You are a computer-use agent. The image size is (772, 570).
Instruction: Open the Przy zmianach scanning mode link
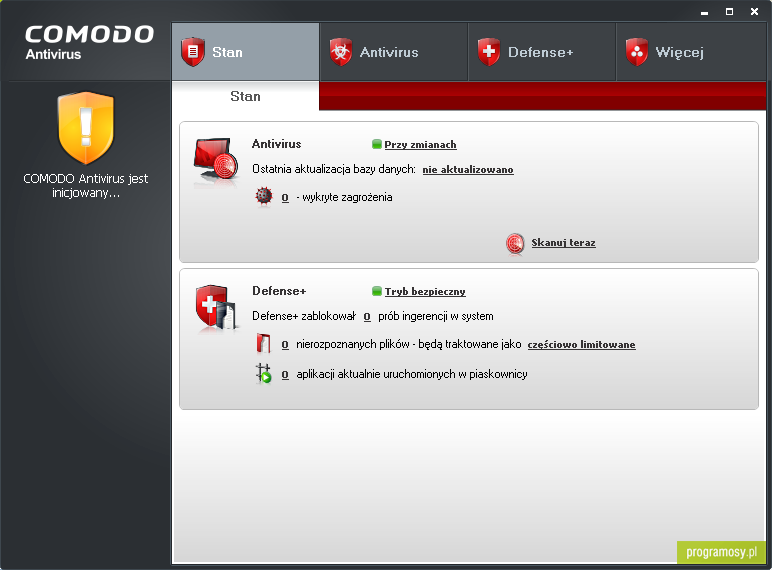pos(420,145)
